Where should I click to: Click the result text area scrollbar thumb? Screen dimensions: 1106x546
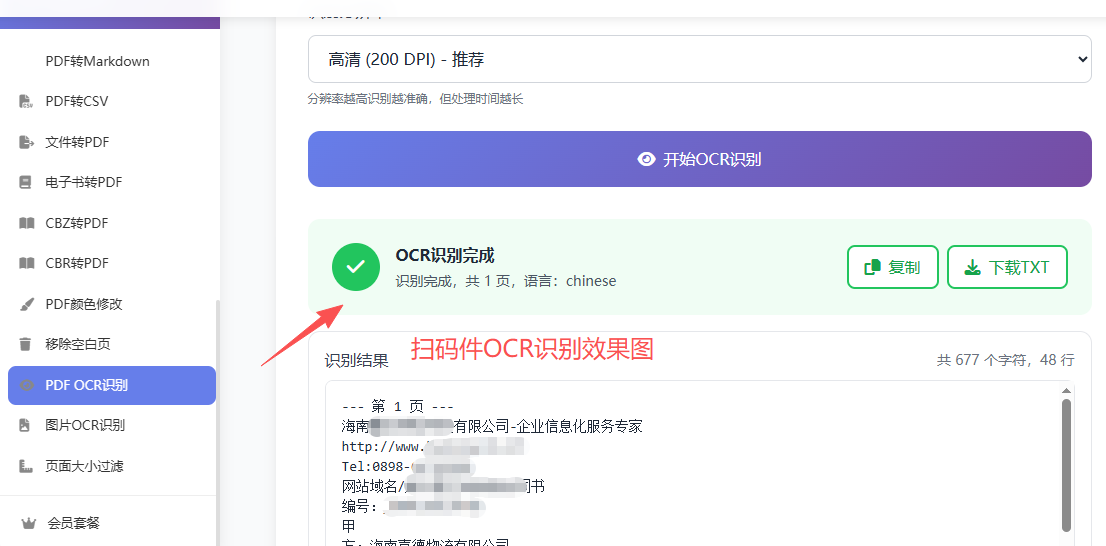[1066, 466]
